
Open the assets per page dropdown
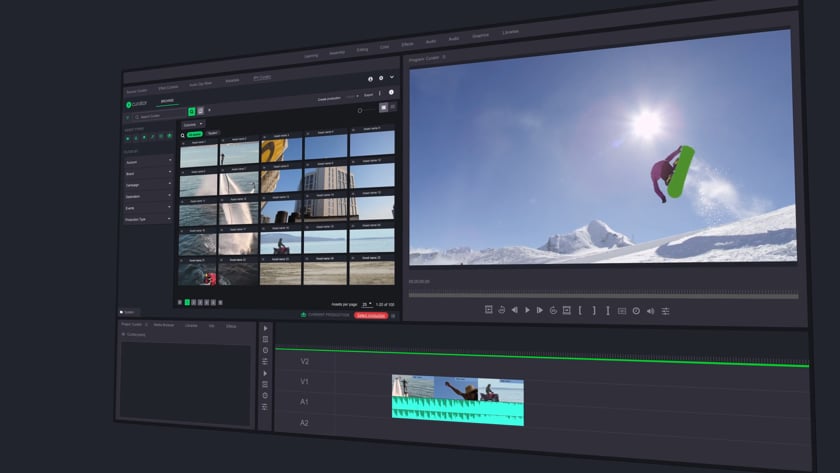pos(366,304)
